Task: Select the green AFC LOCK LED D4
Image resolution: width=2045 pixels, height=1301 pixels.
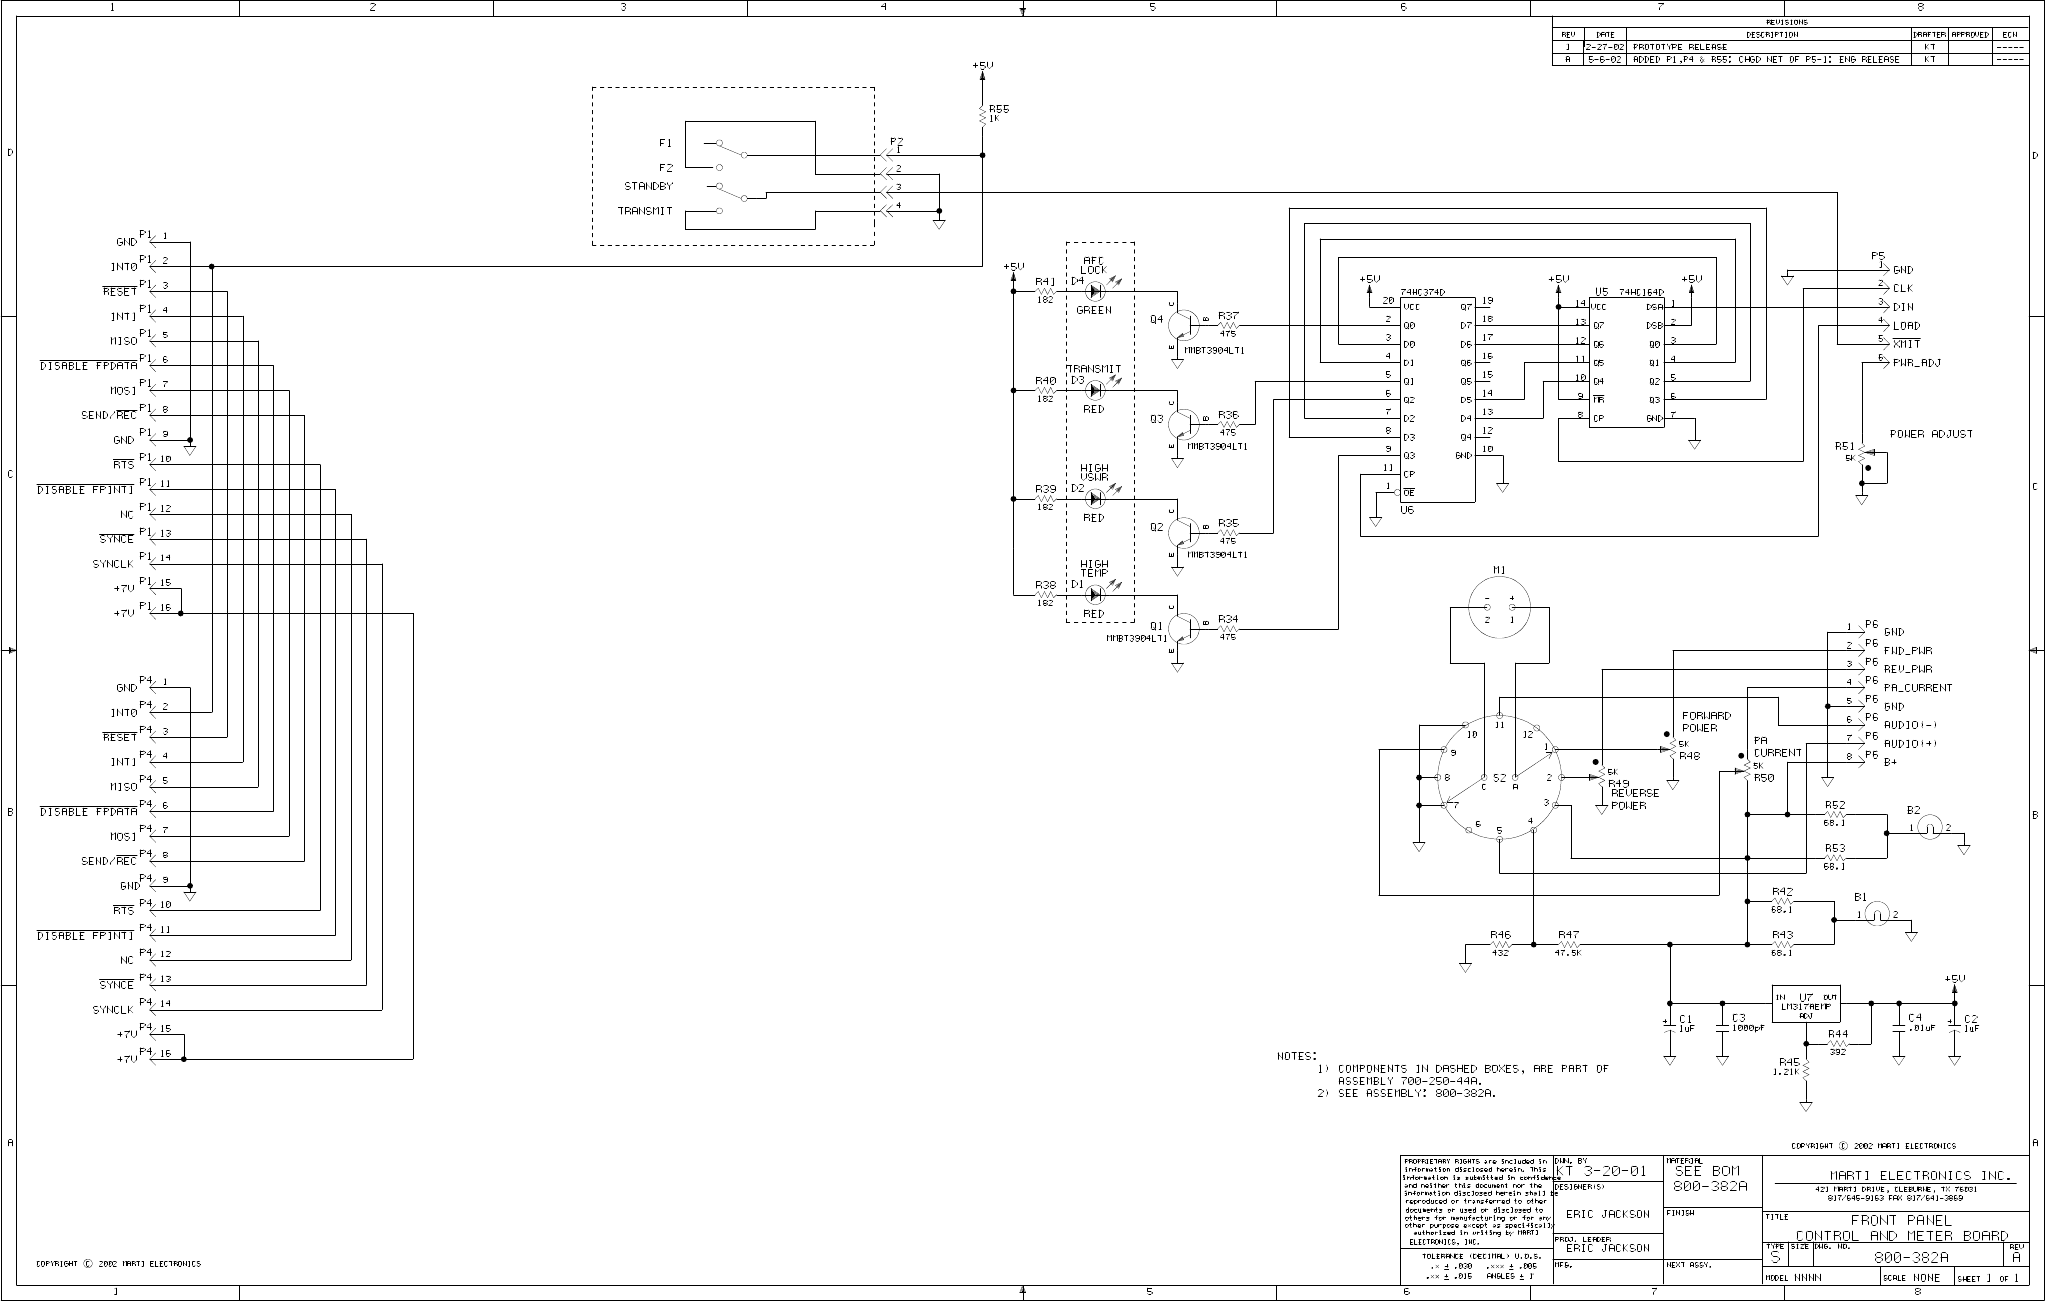Action: point(1095,291)
